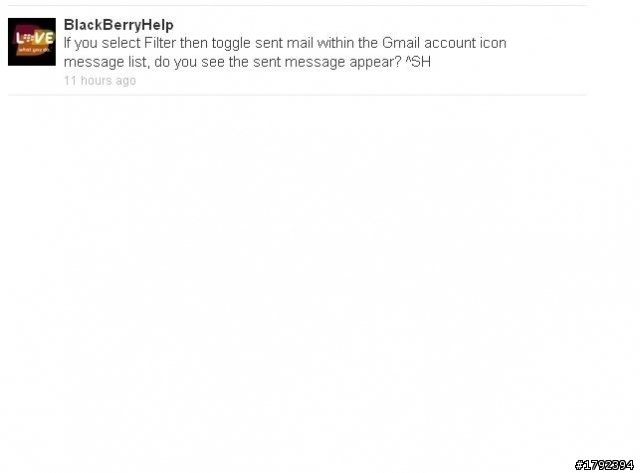Click the 'what you do' caption in the avatar
The width and height of the screenshot is (640, 473).
[x=34, y=50]
